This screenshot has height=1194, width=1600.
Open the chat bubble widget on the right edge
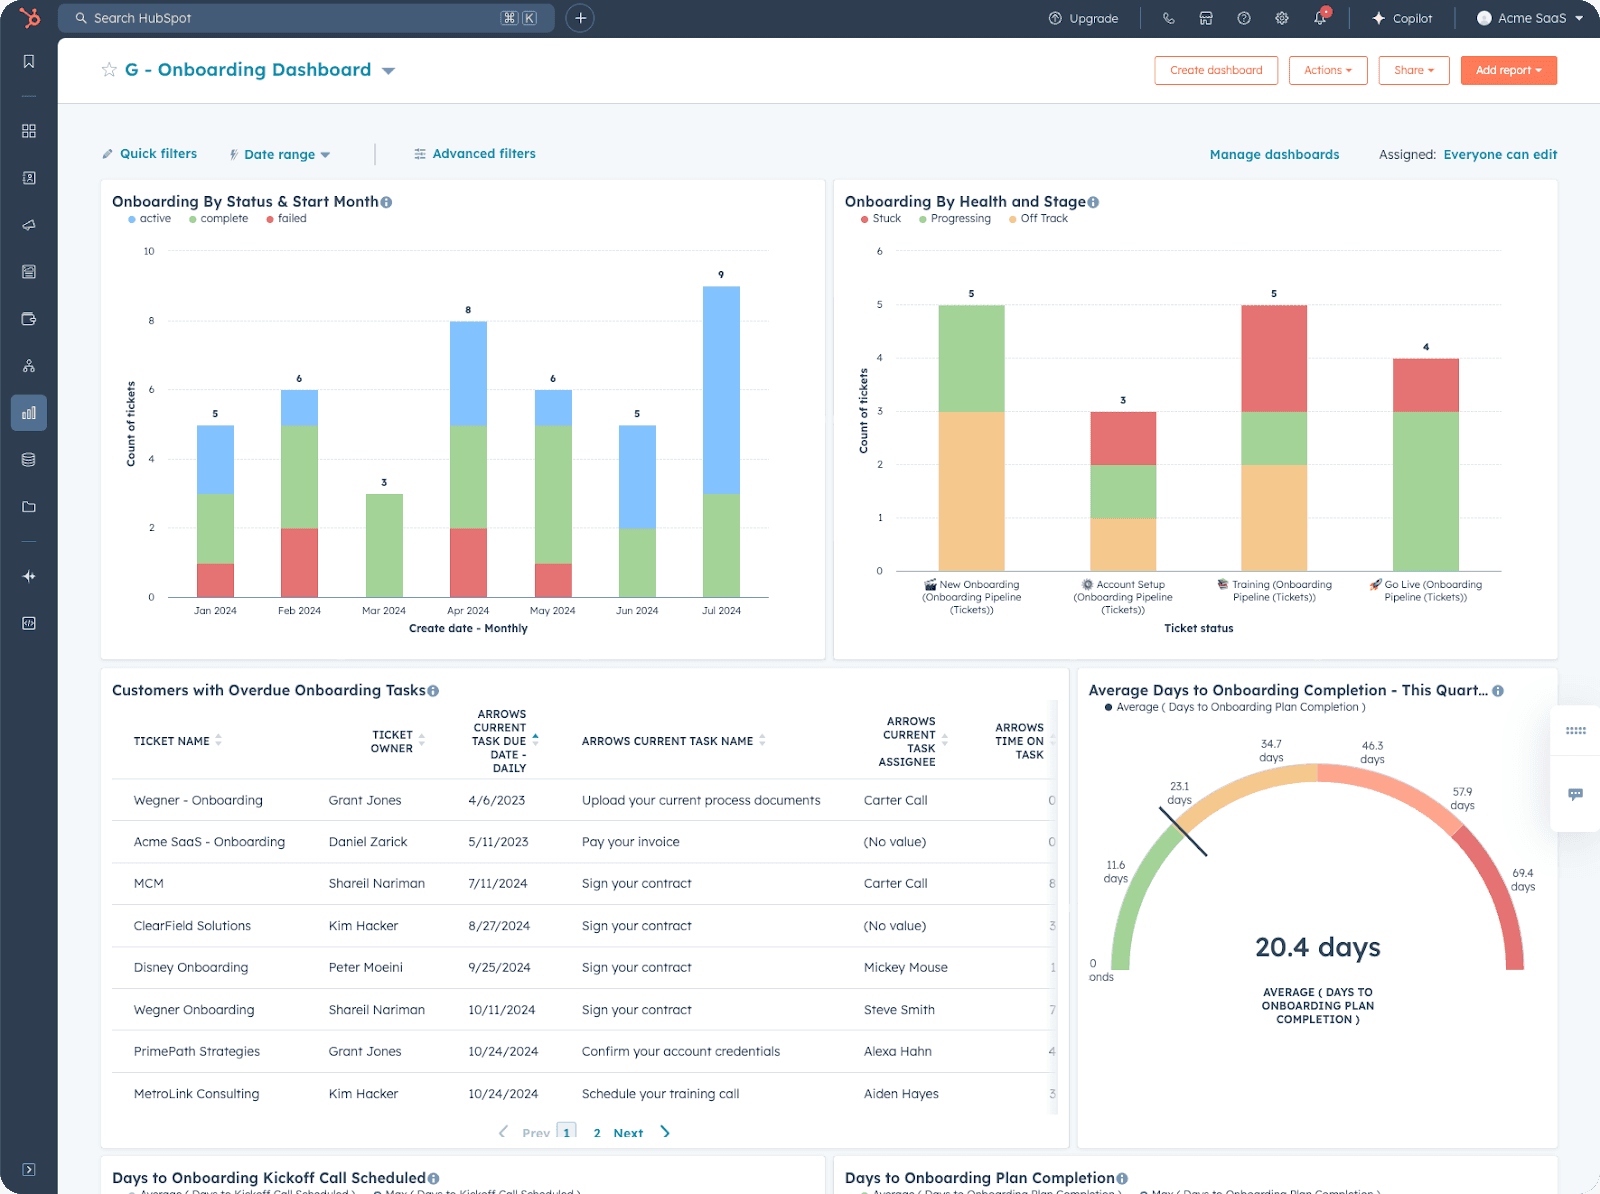click(x=1576, y=795)
